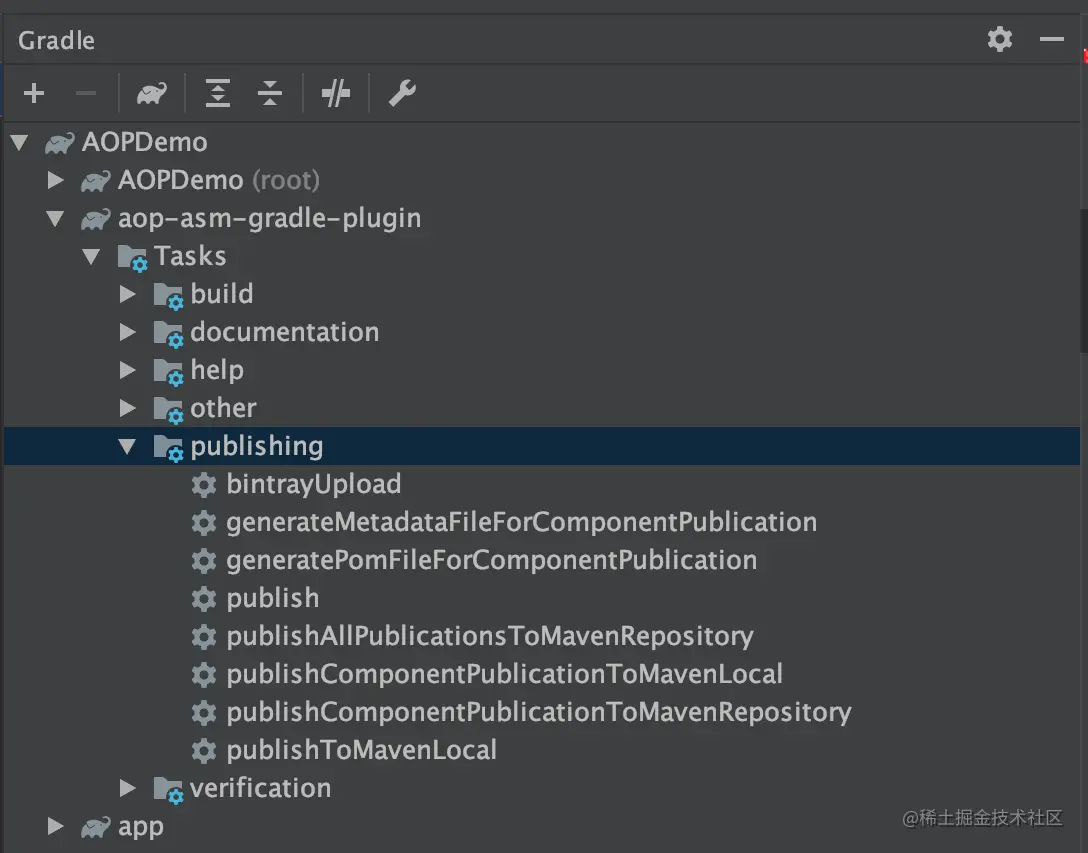Hide the Gradle tool window

[1050, 39]
